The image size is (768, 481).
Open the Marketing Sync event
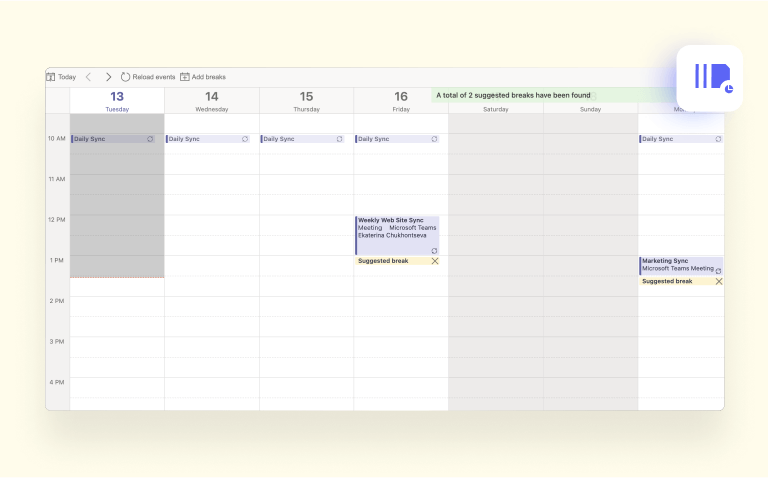click(681, 265)
